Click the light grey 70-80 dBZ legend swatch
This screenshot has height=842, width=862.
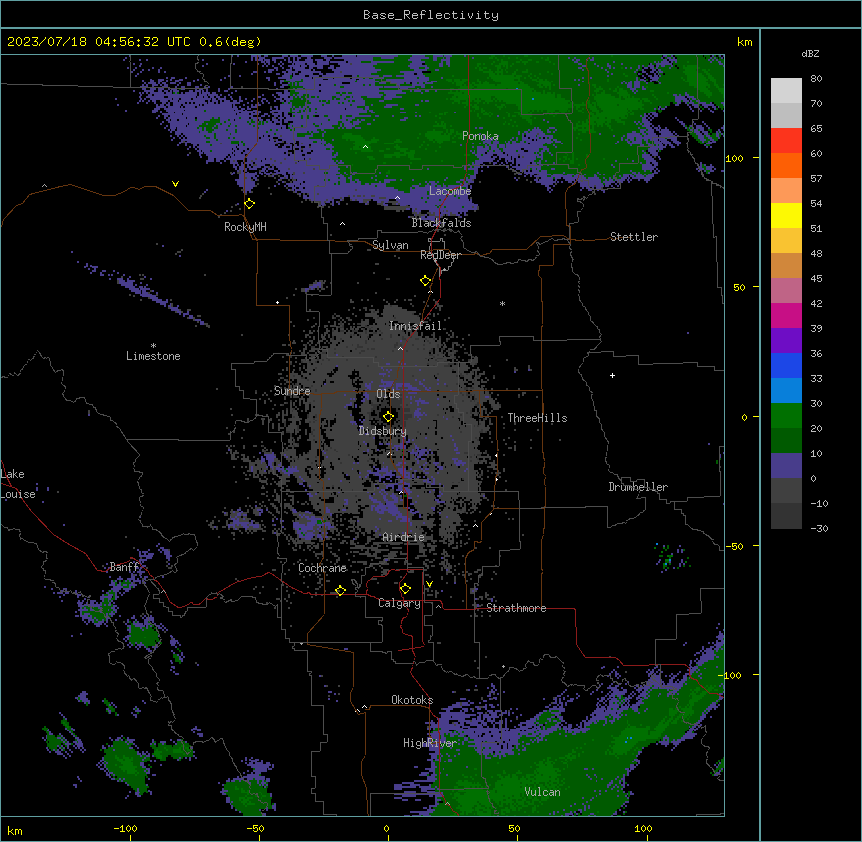pyautogui.click(x=786, y=91)
